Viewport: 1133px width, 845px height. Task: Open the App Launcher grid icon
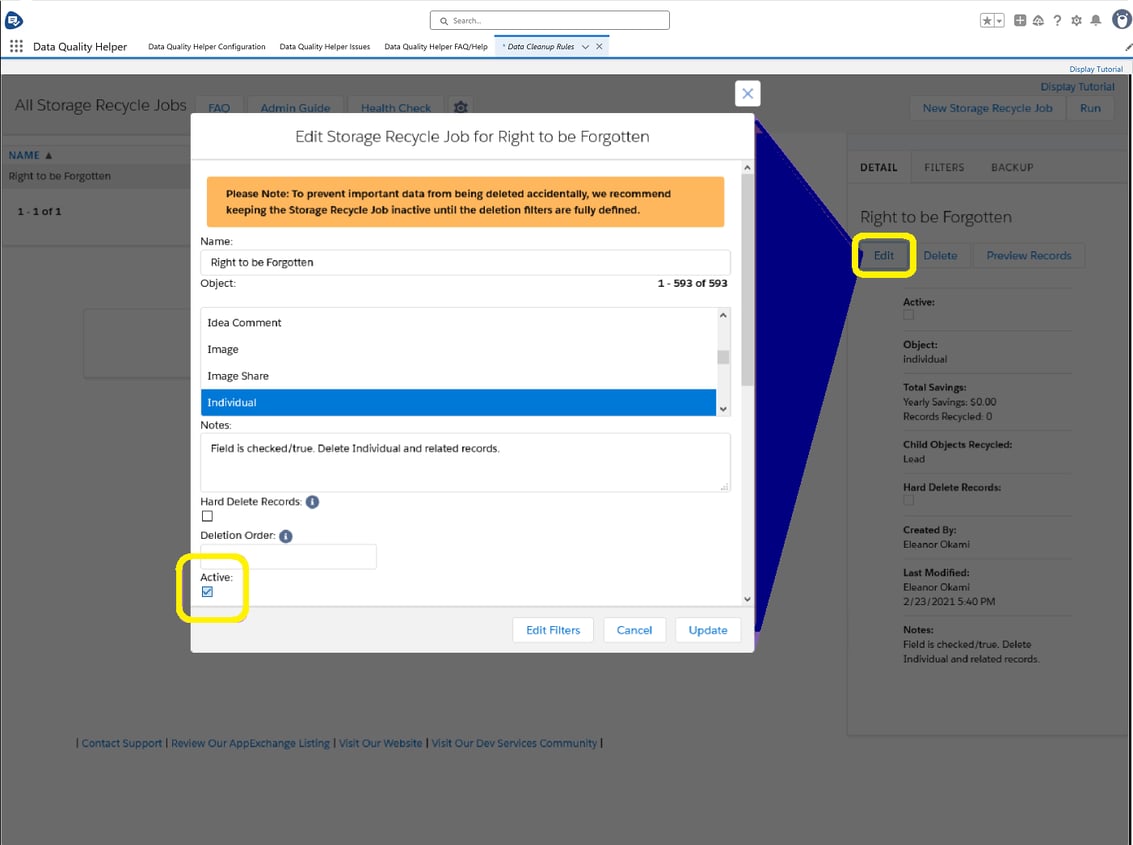coord(16,46)
